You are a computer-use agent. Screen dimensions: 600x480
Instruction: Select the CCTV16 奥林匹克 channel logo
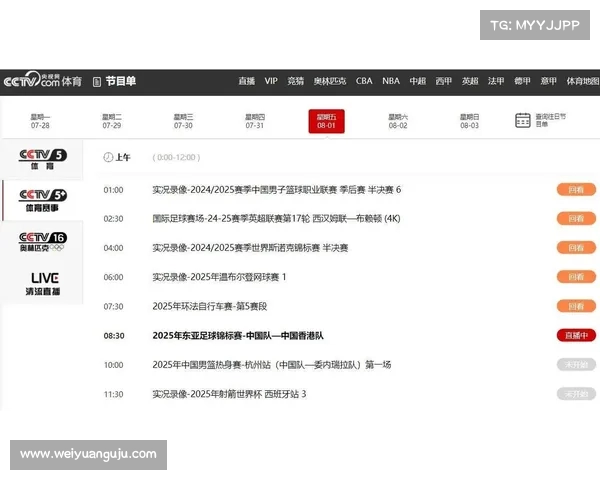43,241
